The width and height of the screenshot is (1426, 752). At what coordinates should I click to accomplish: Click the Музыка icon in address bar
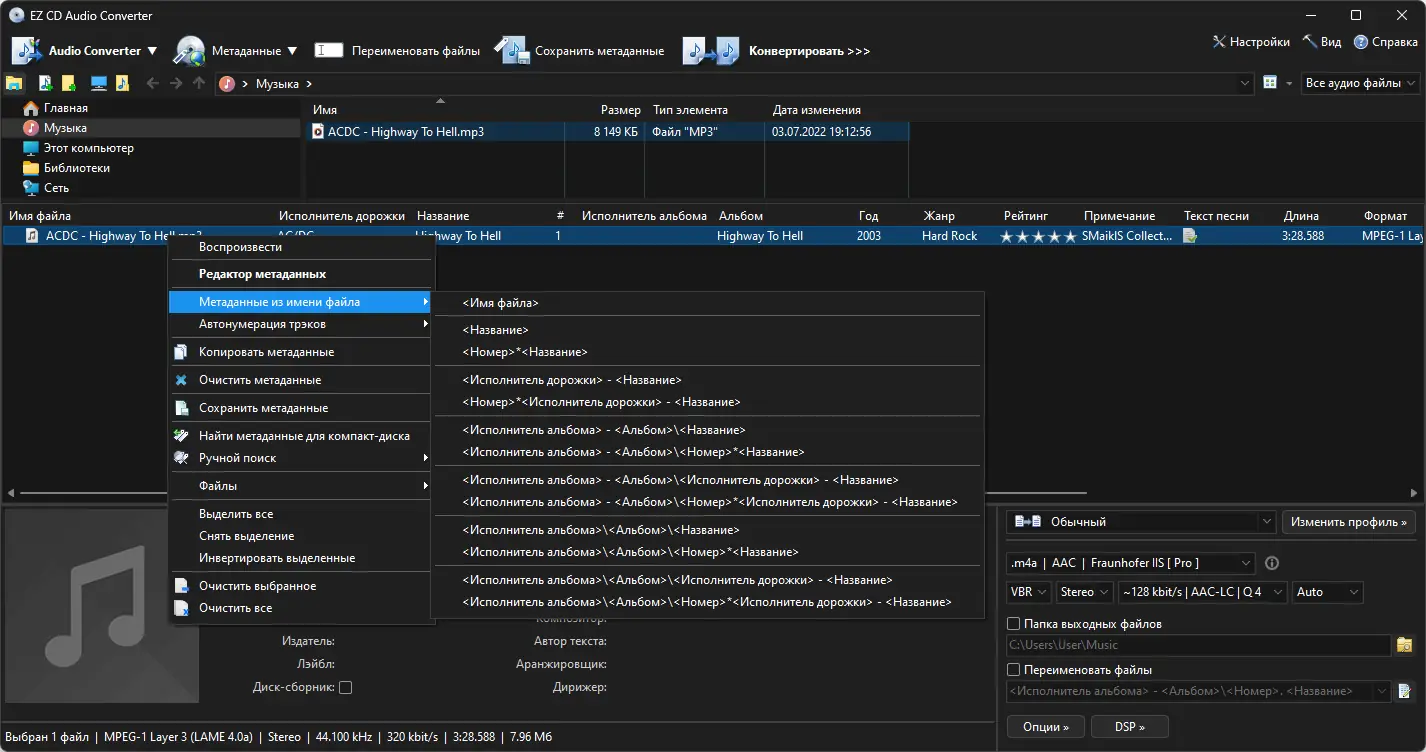click(x=227, y=84)
